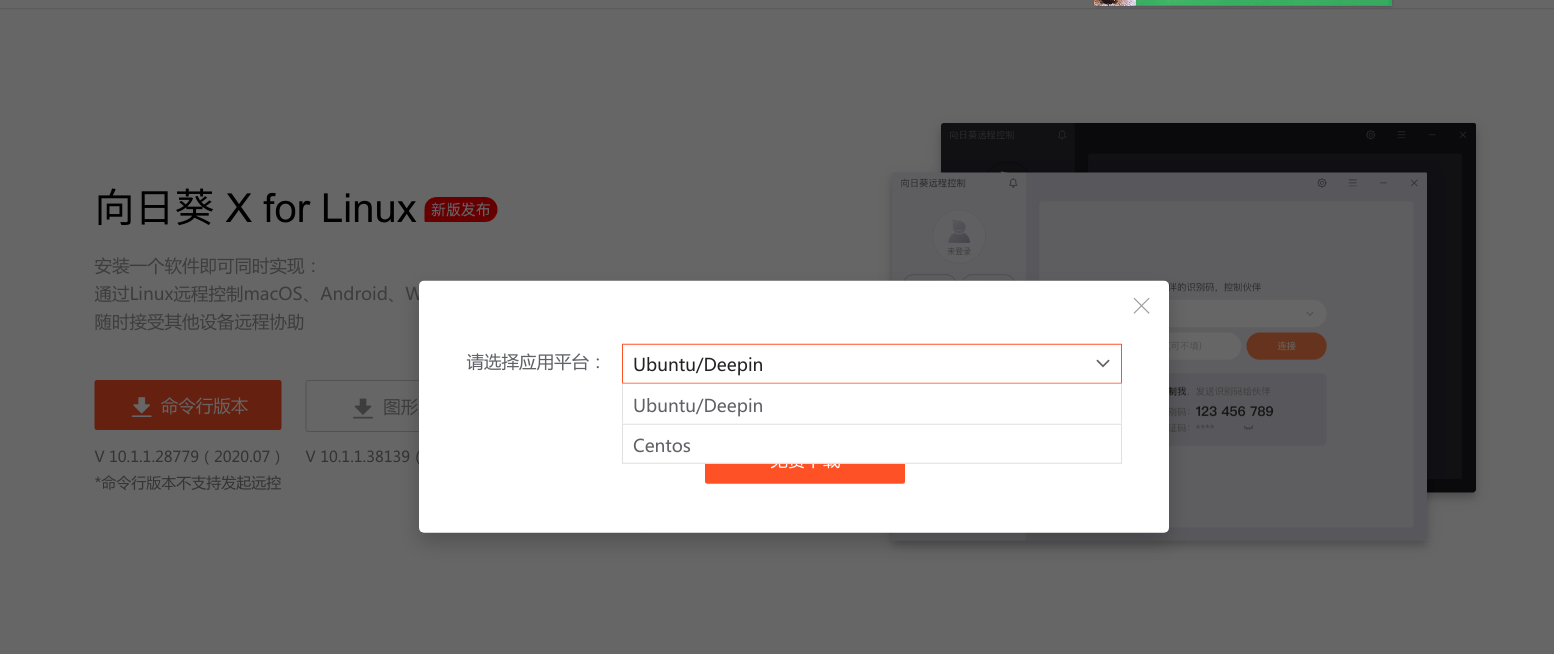1554x654 pixels.
Task: Click the version text V 10.1.1.28779
Action: click(x=187, y=456)
